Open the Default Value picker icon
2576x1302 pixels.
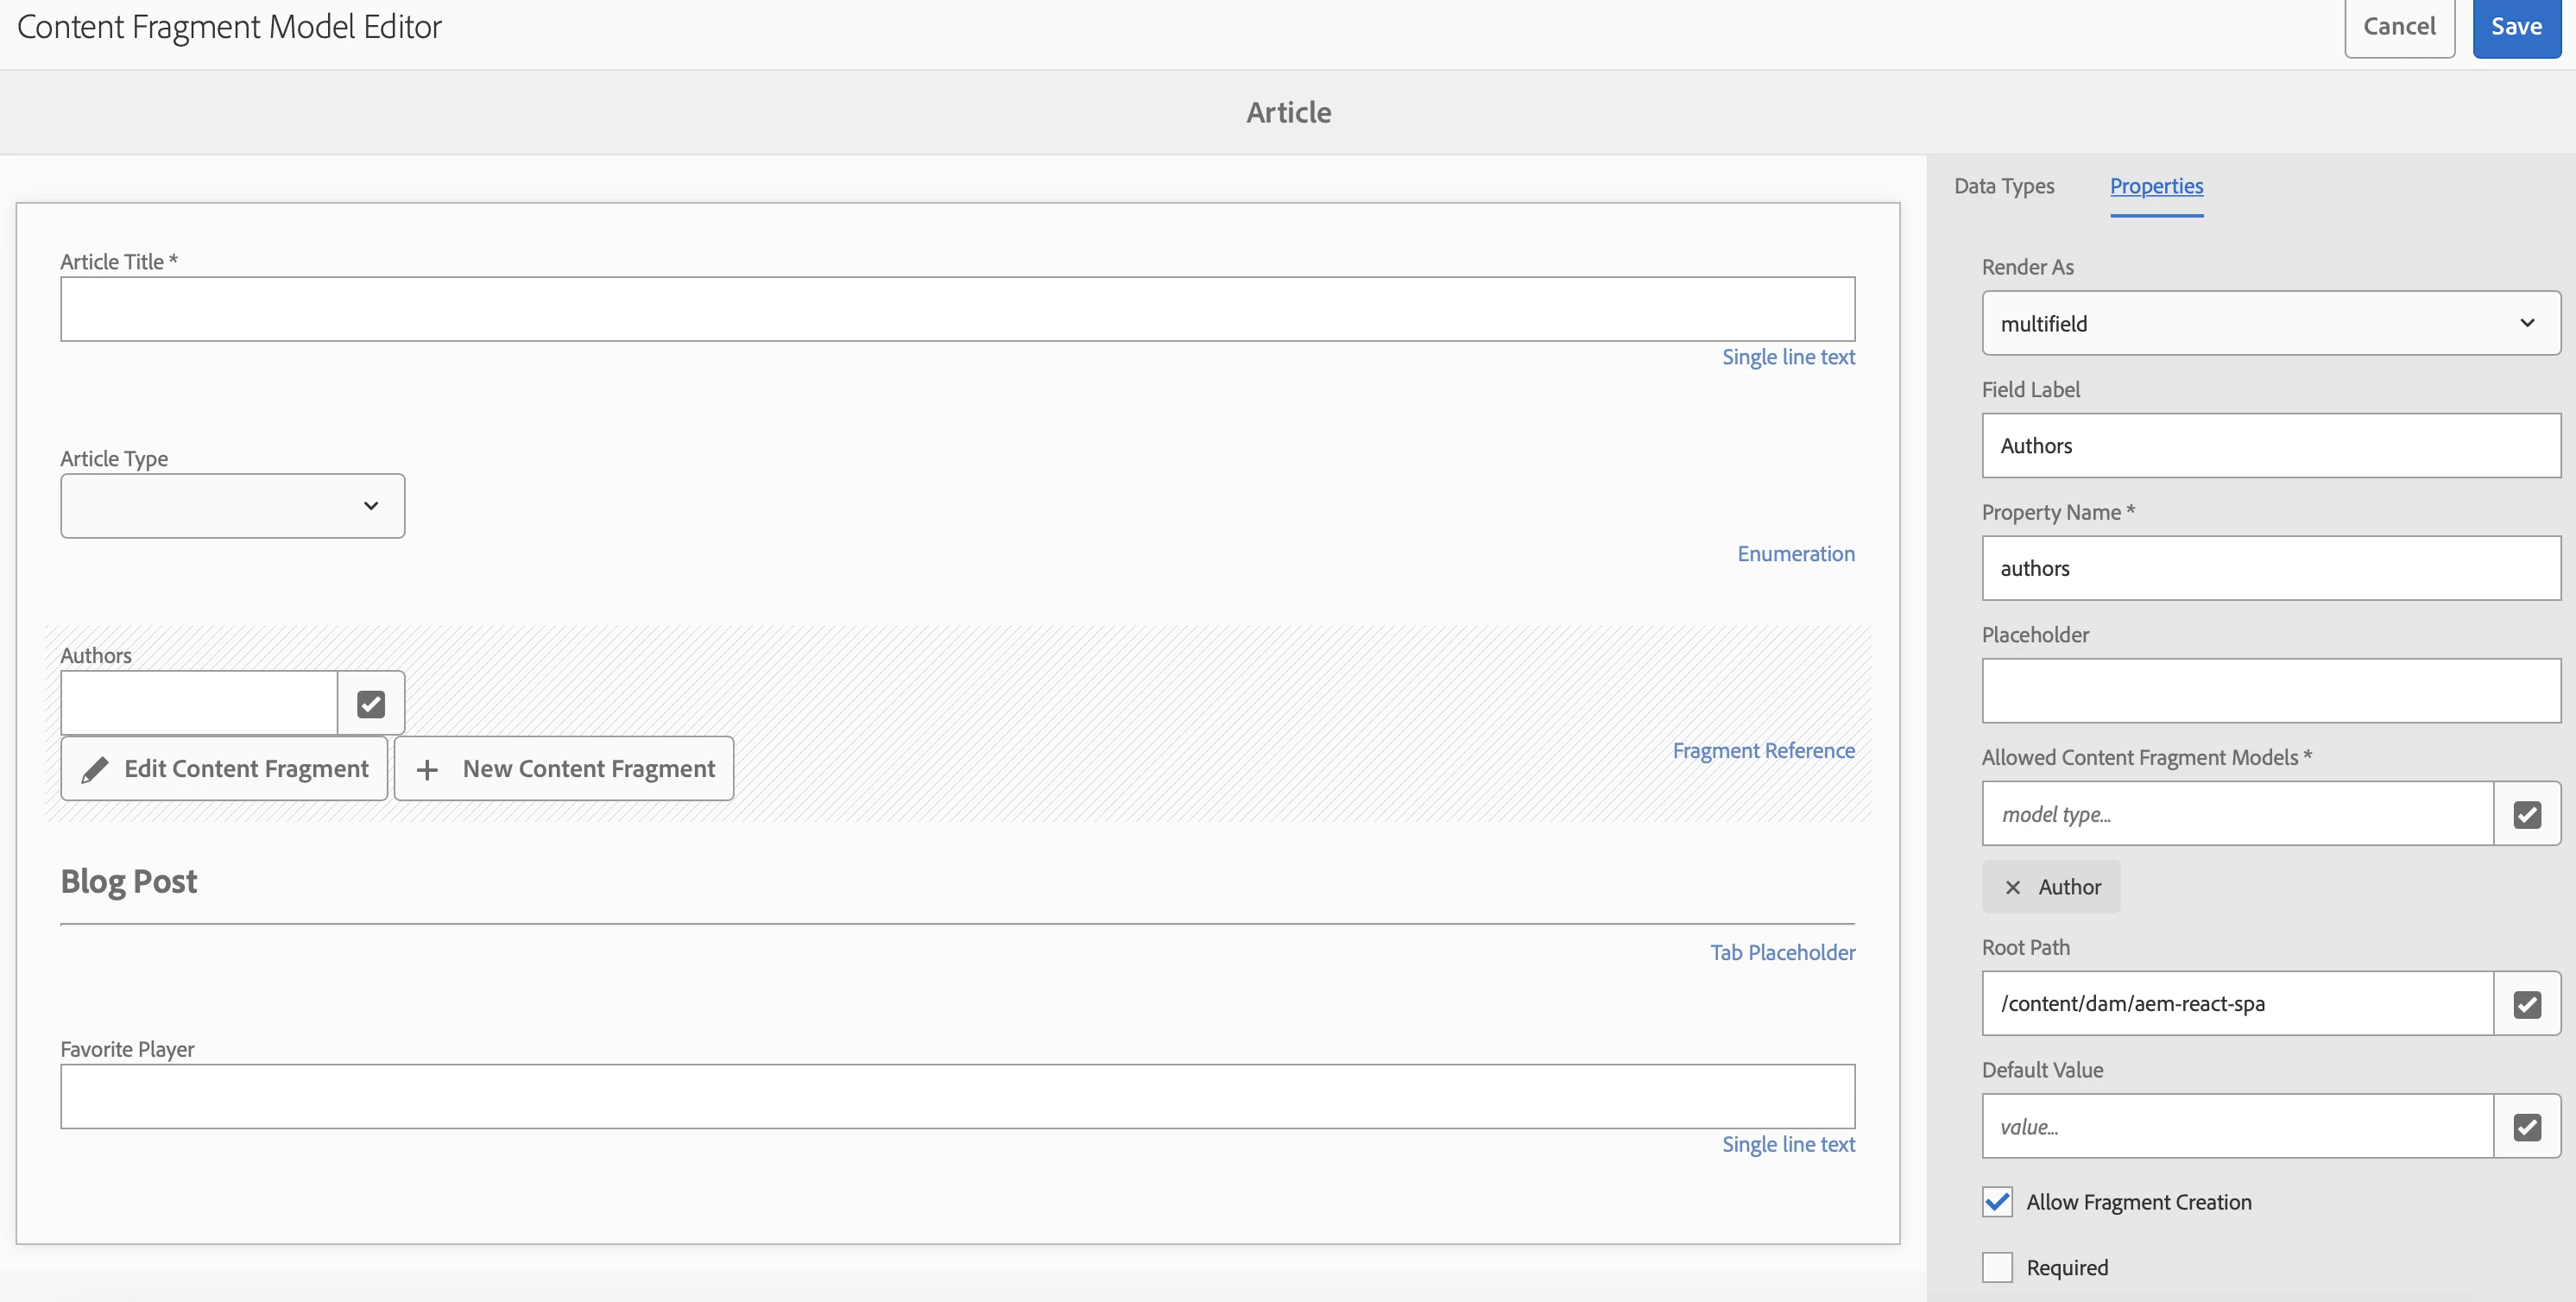(x=2526, y=1127)
